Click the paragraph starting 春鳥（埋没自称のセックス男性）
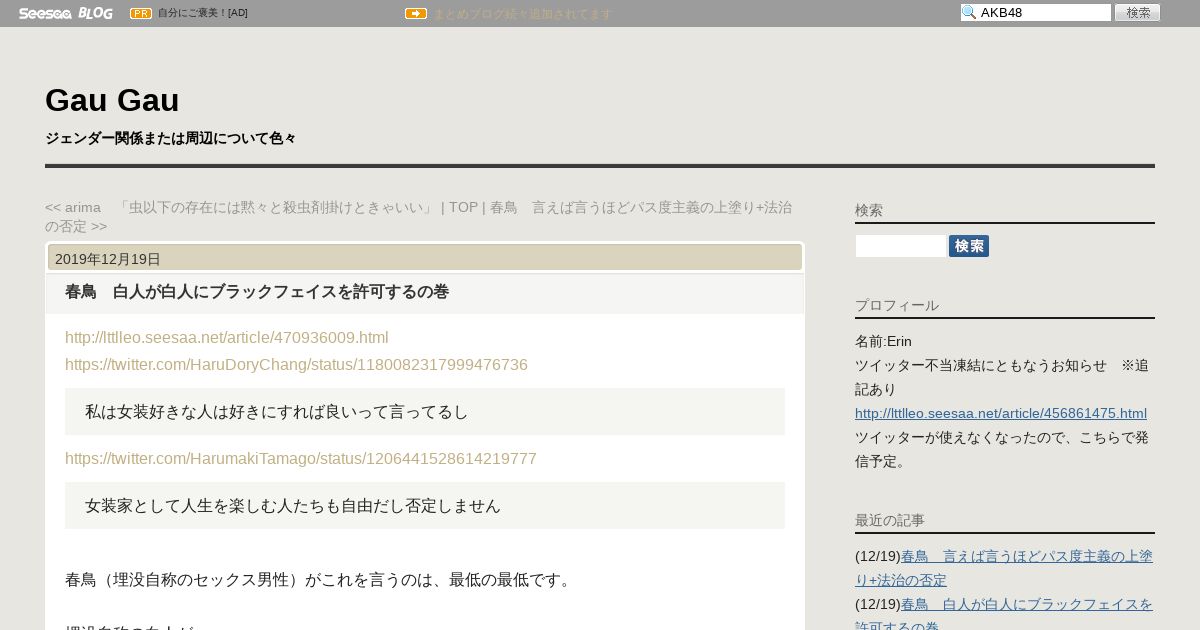The image size is (1200, 630). point(320,579)
